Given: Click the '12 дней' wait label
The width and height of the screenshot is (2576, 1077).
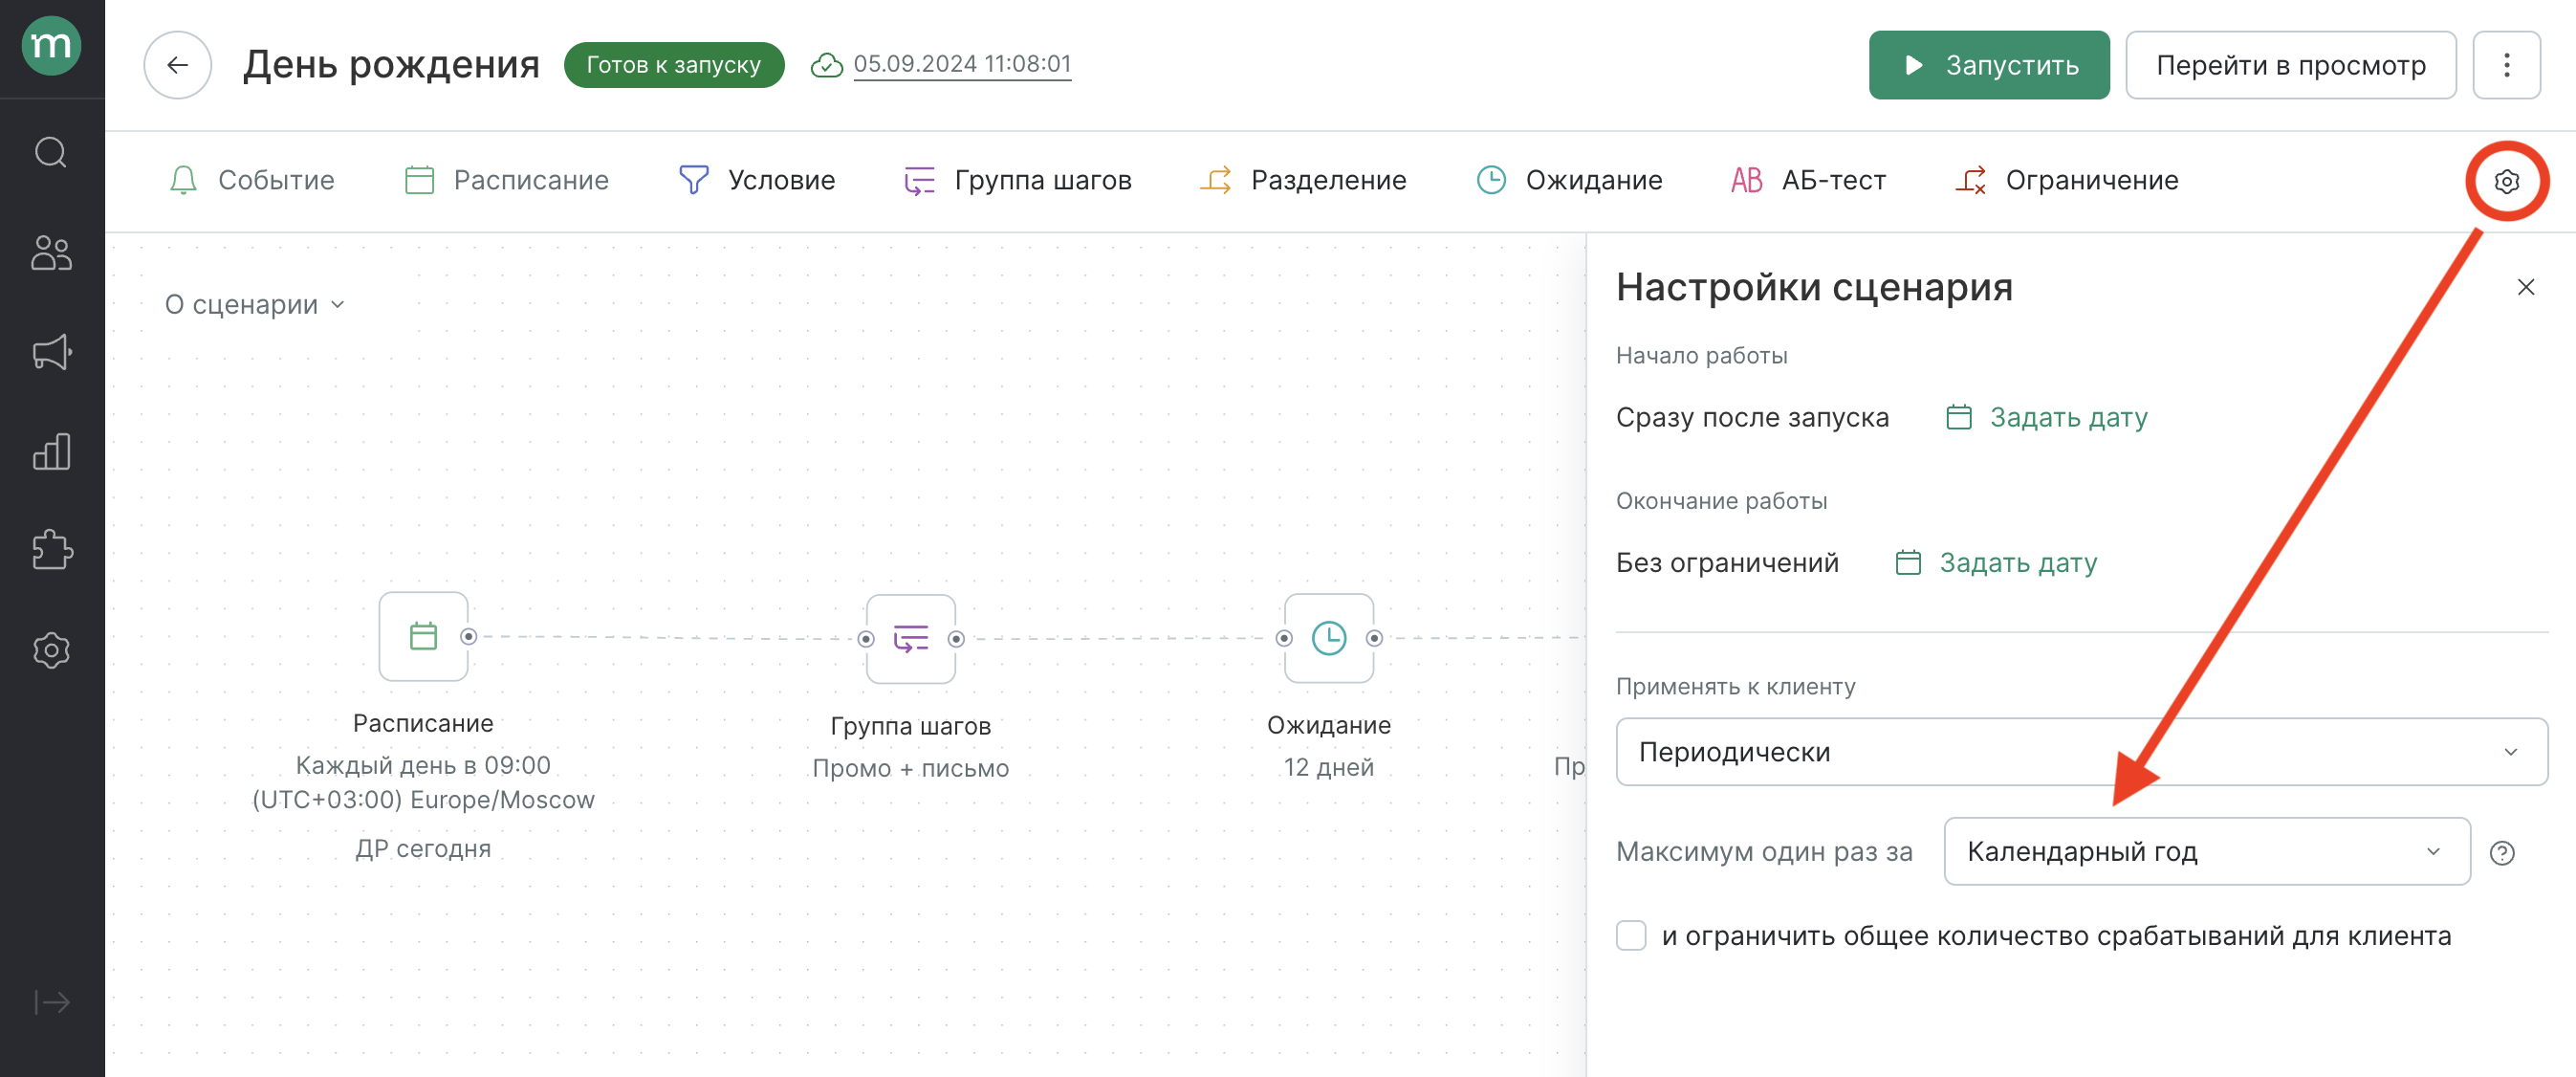Looking at the screenshot, I should (1328, 767).
